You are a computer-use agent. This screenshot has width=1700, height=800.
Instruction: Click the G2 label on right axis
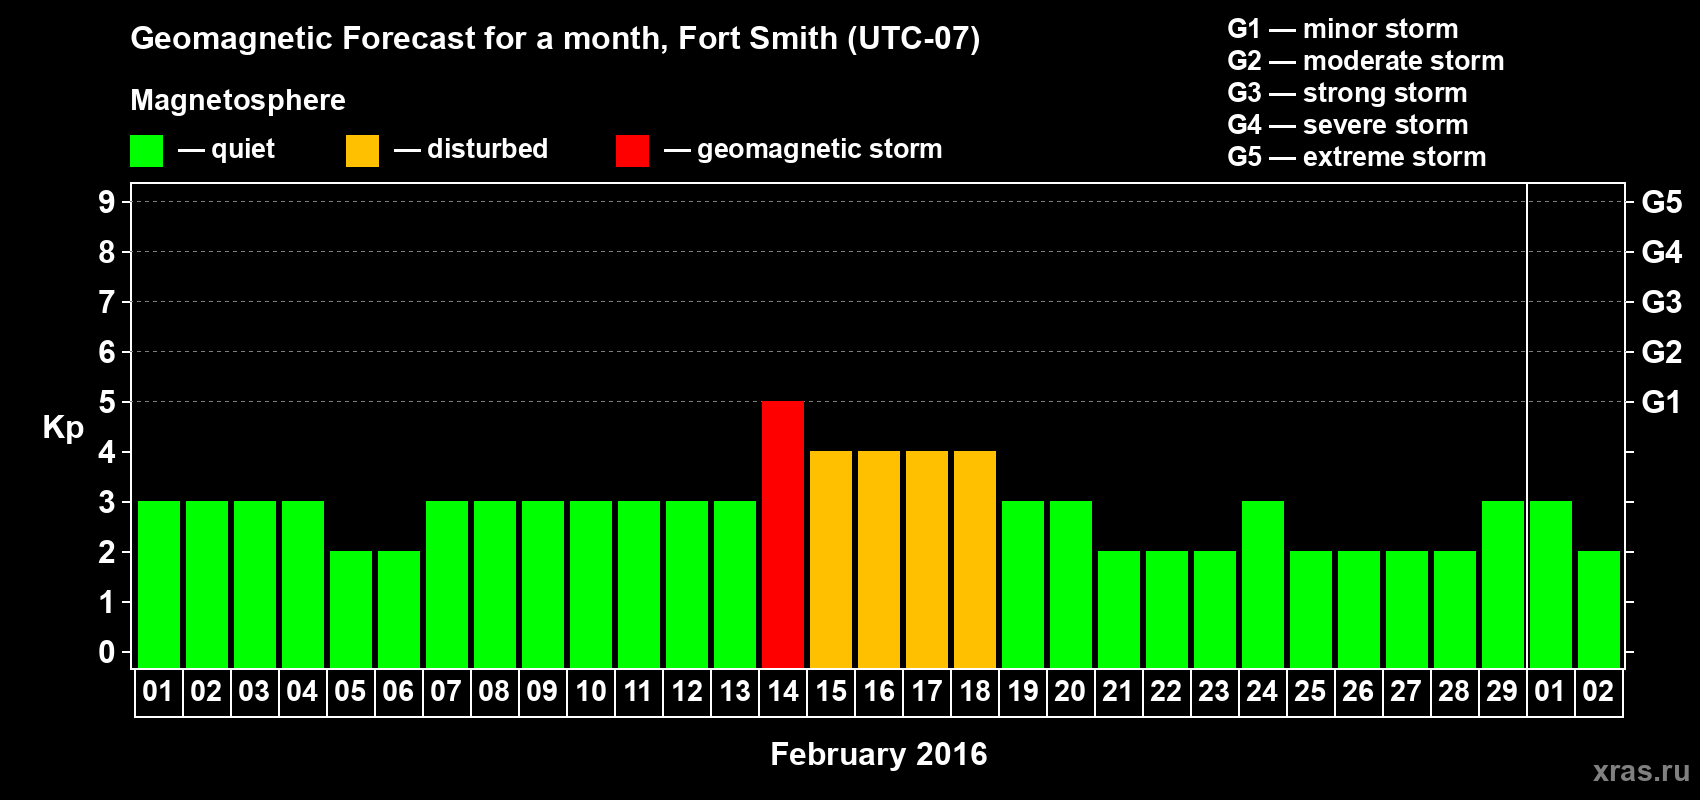[1661, 352]
